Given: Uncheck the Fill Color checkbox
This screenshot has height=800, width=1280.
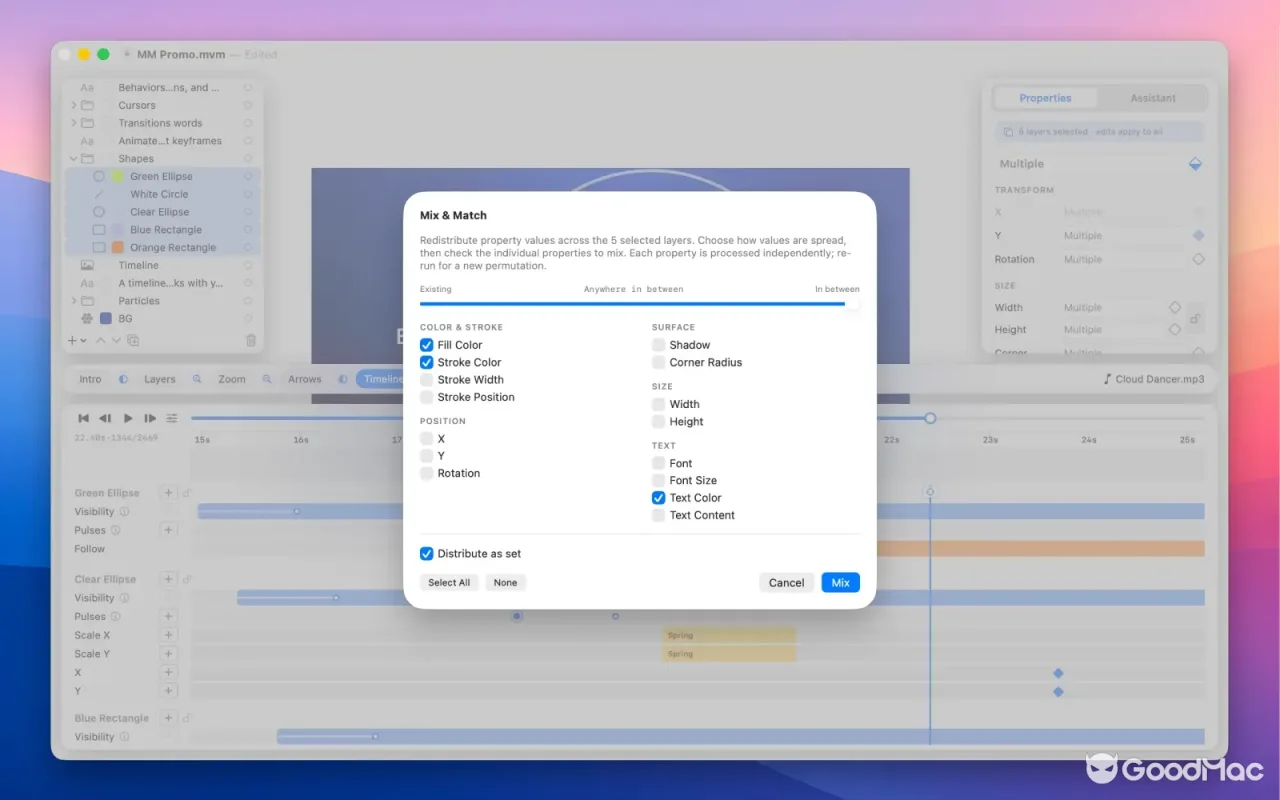Looking at the screenshot, I should pyautogui.click(x=427, y=345).
